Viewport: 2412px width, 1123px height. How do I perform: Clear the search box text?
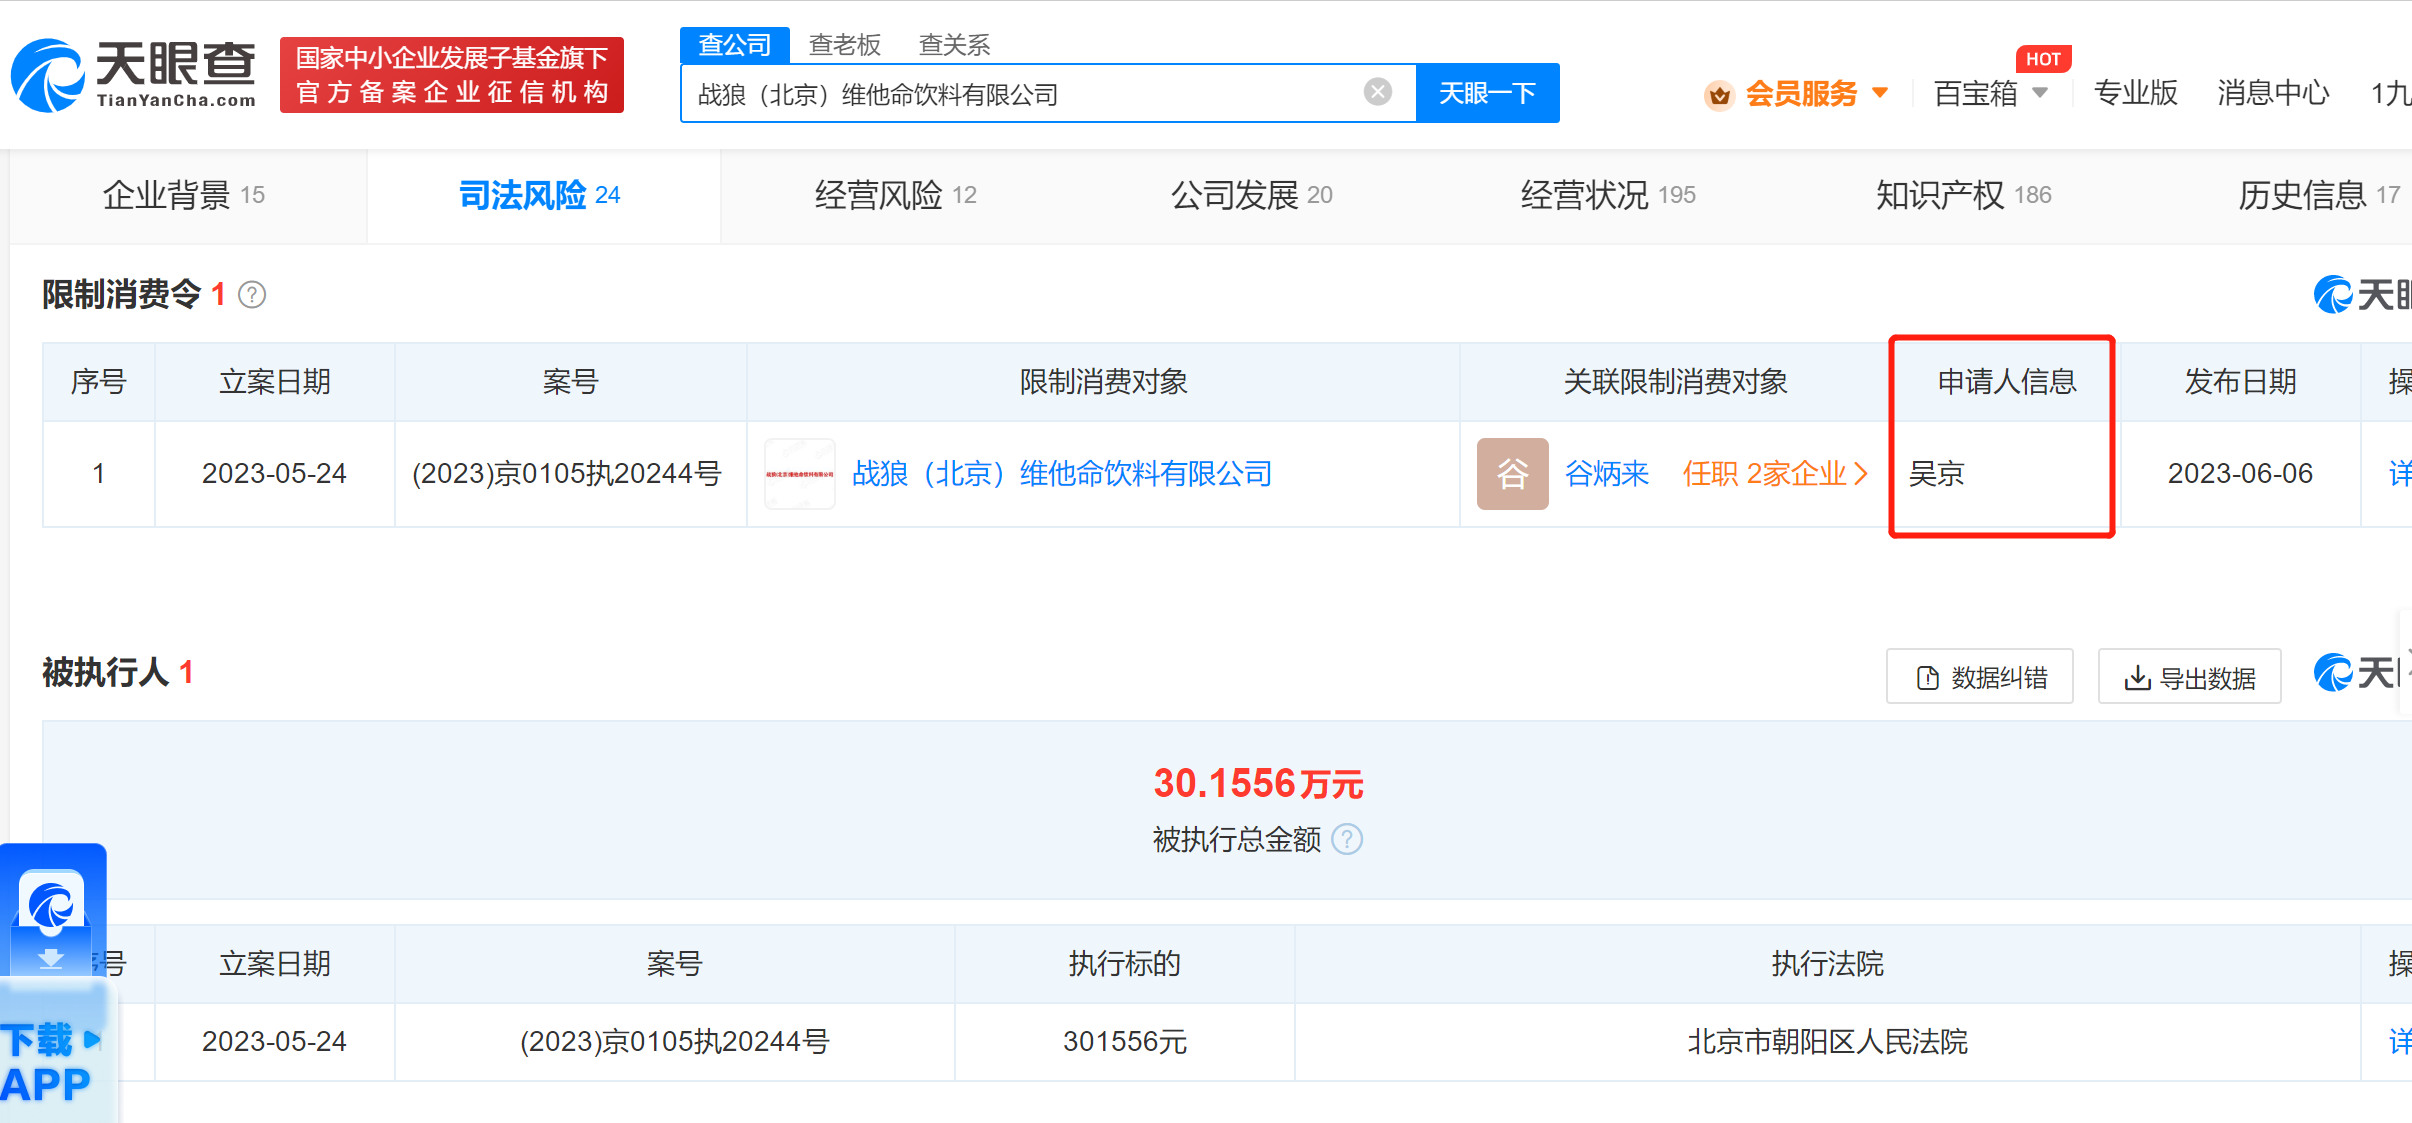pos(1377,92)
